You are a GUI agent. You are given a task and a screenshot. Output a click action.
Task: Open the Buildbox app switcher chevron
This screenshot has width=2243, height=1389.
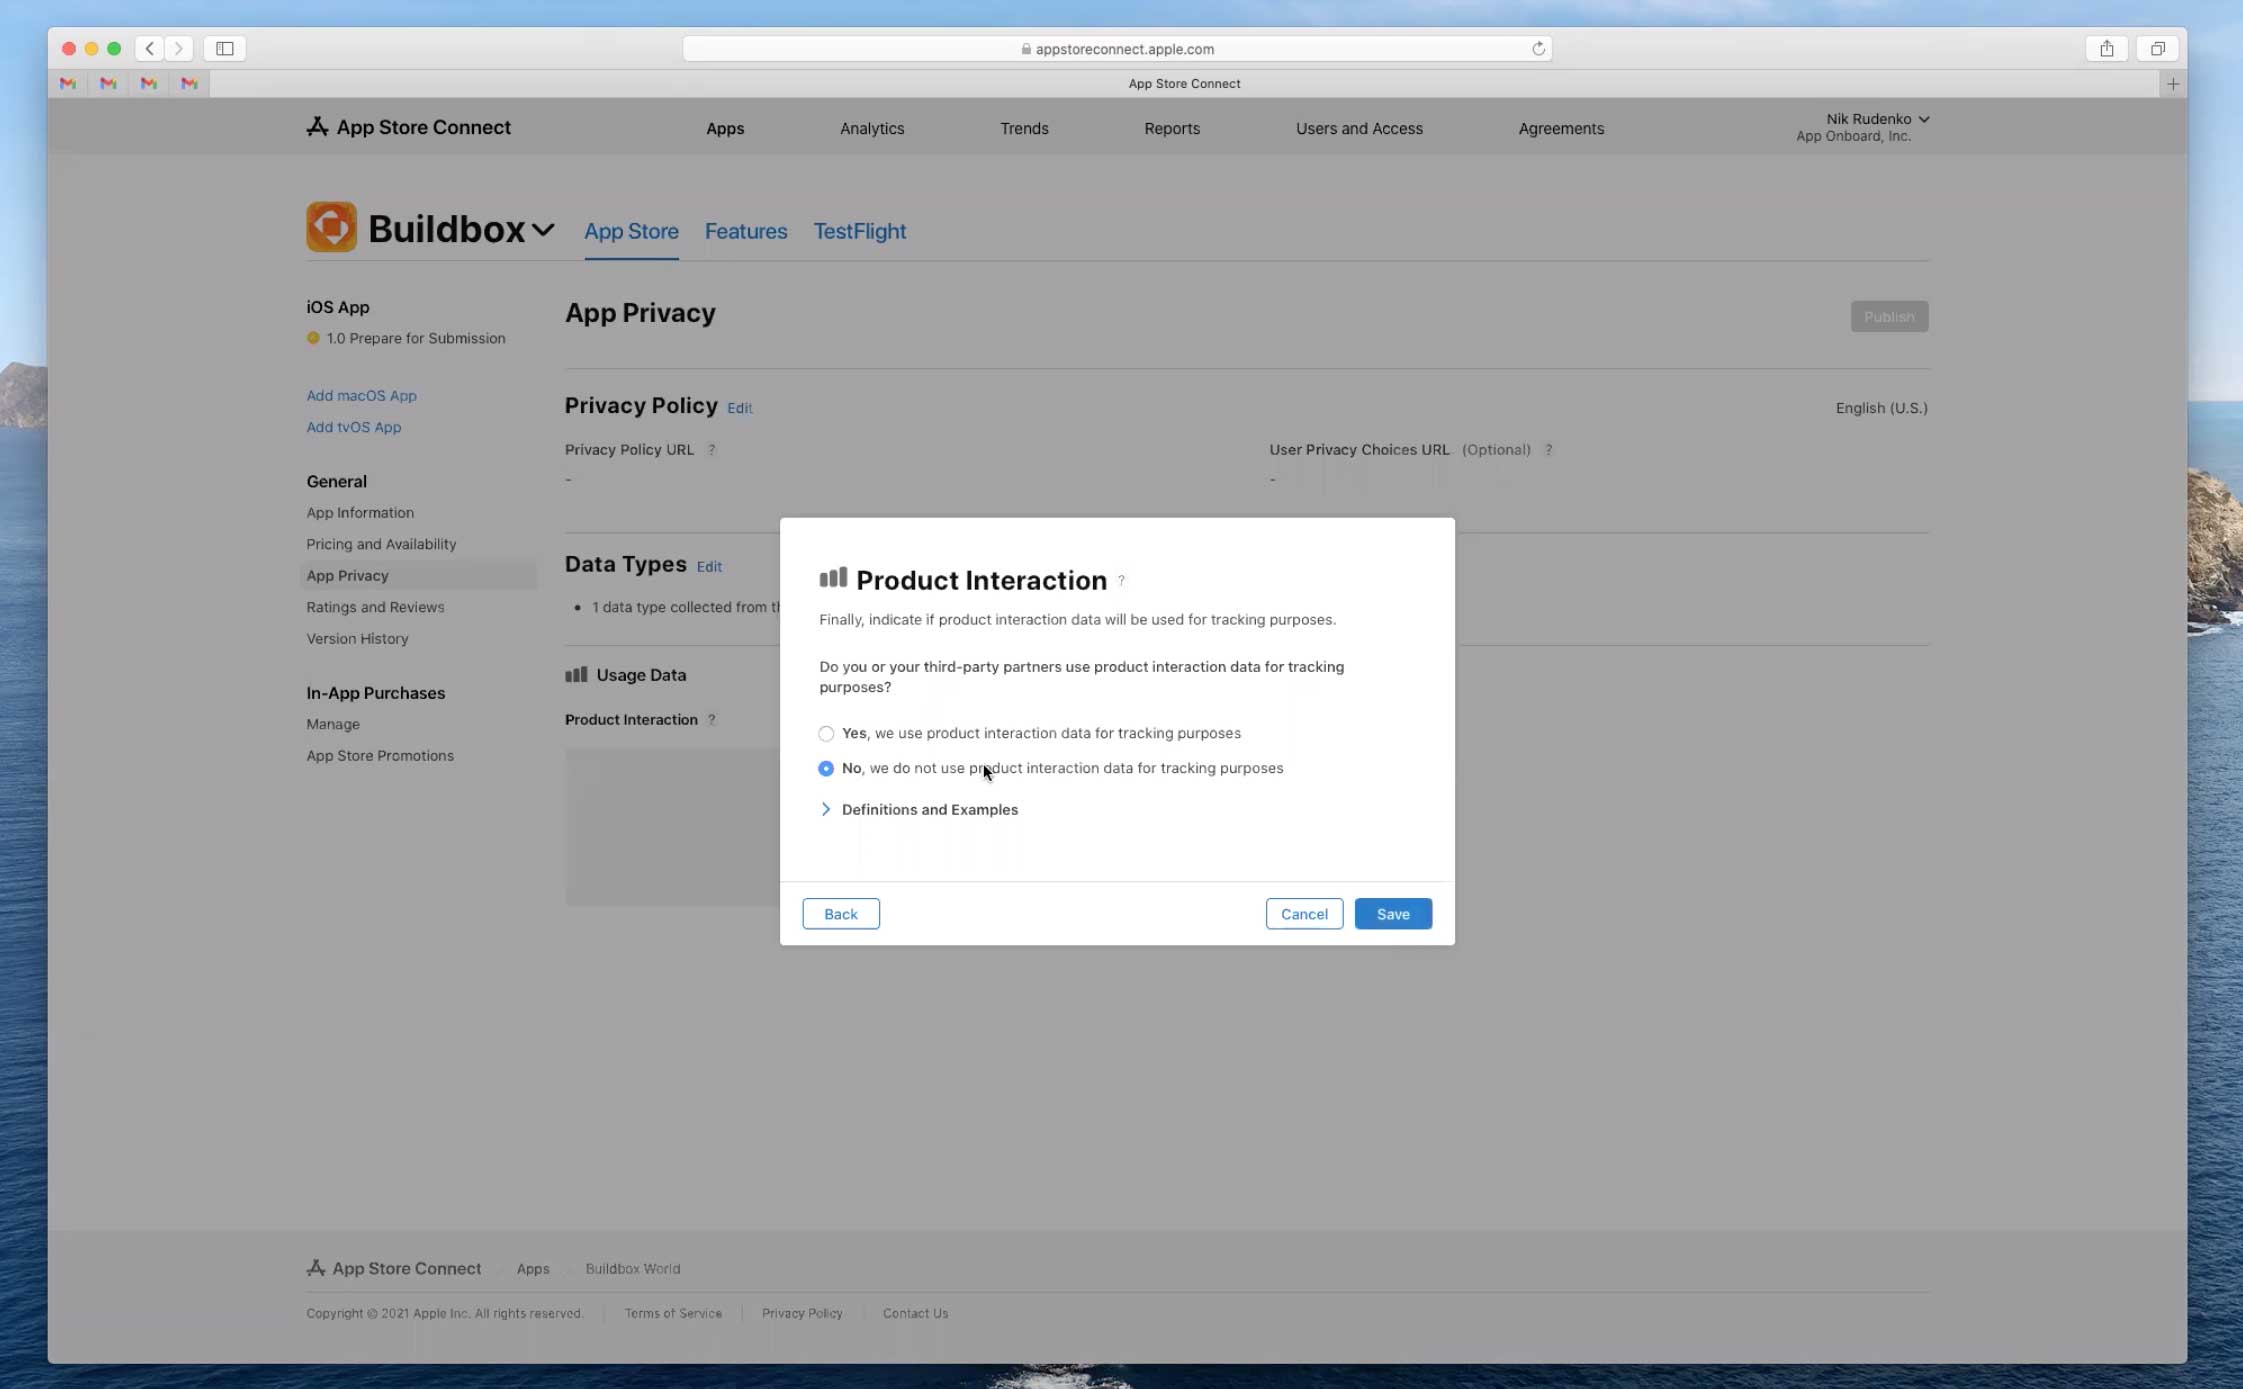[543, 230]
